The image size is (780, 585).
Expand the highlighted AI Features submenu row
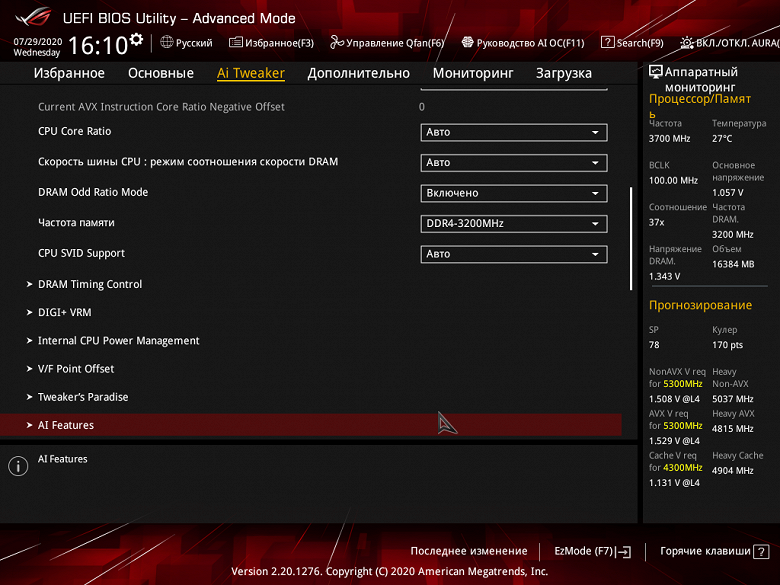click(311, 425)
